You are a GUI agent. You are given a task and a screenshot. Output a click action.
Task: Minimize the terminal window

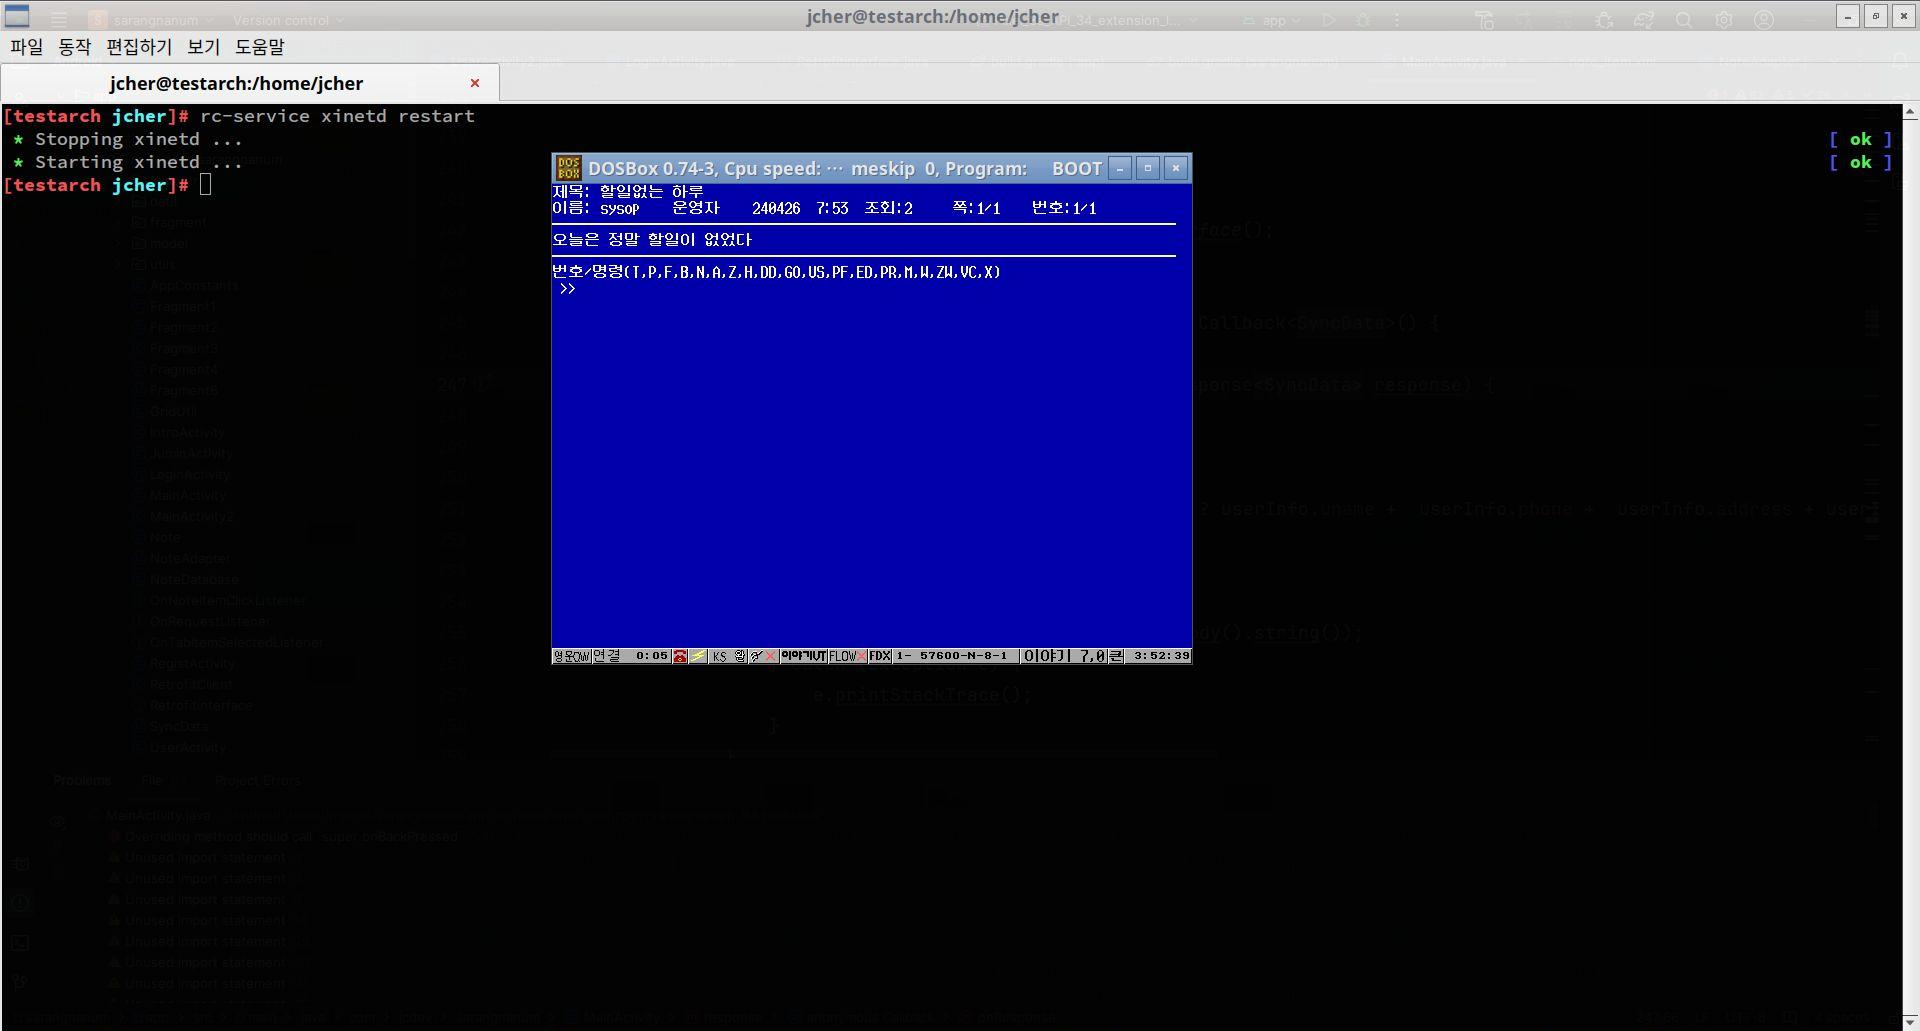pyautogui.click(x=1848, y=16)
